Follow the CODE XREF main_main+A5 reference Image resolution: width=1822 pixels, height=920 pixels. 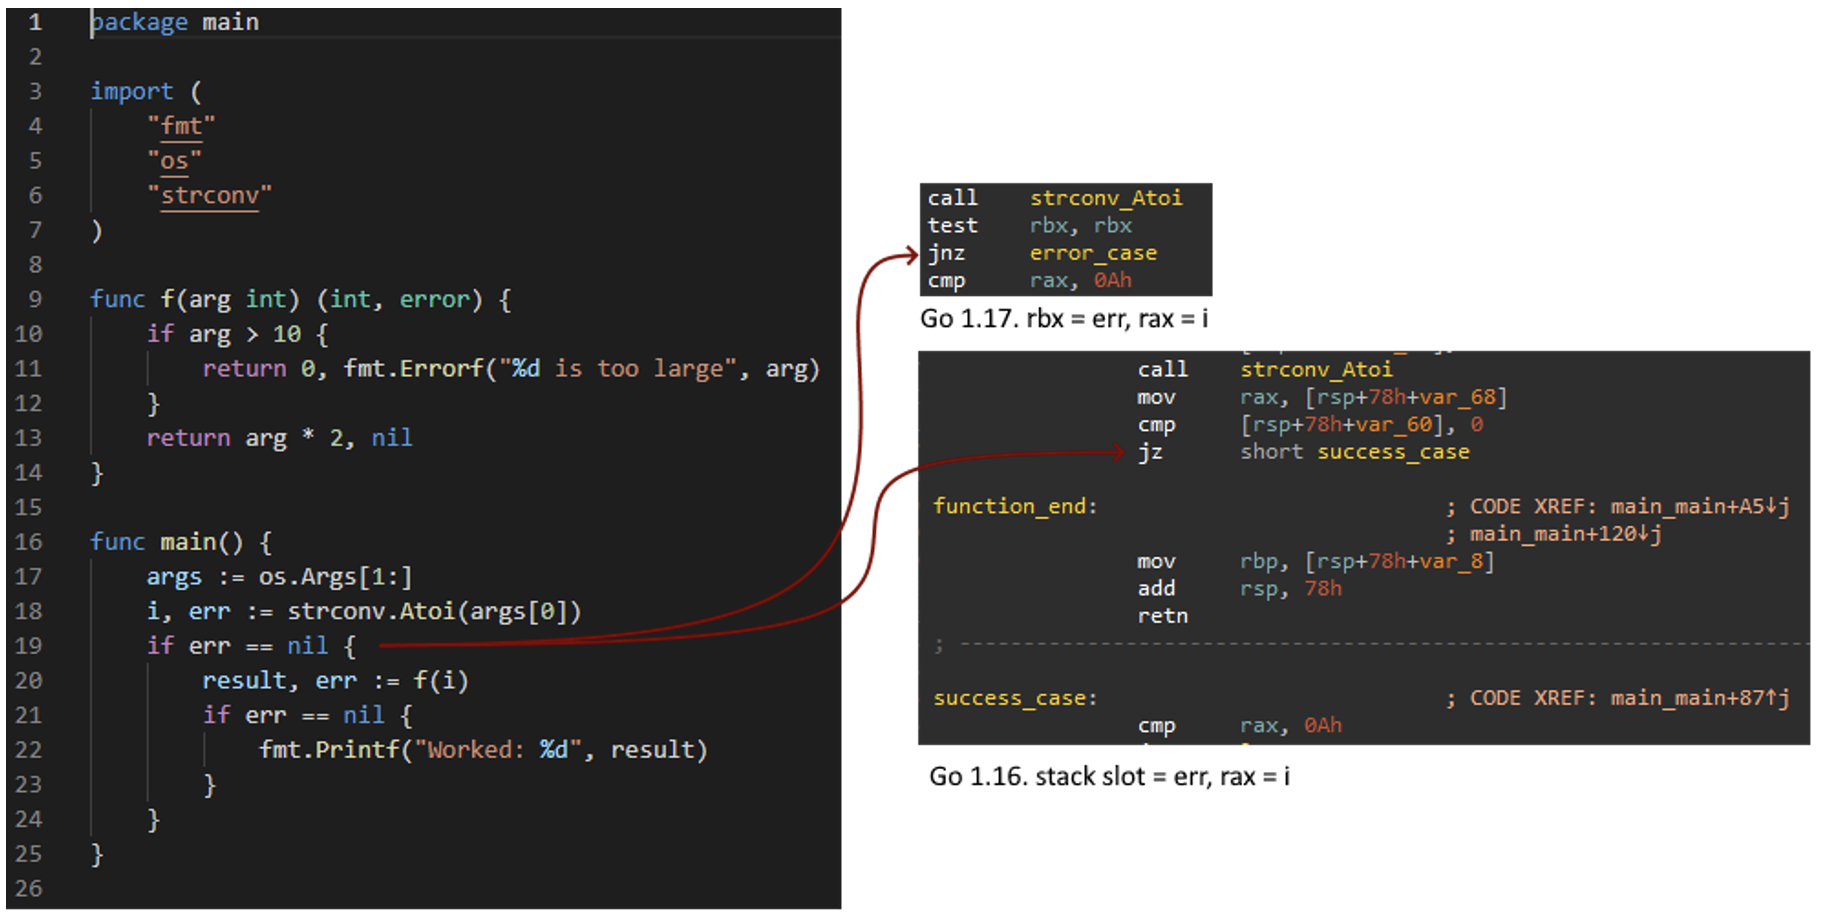1620,506
